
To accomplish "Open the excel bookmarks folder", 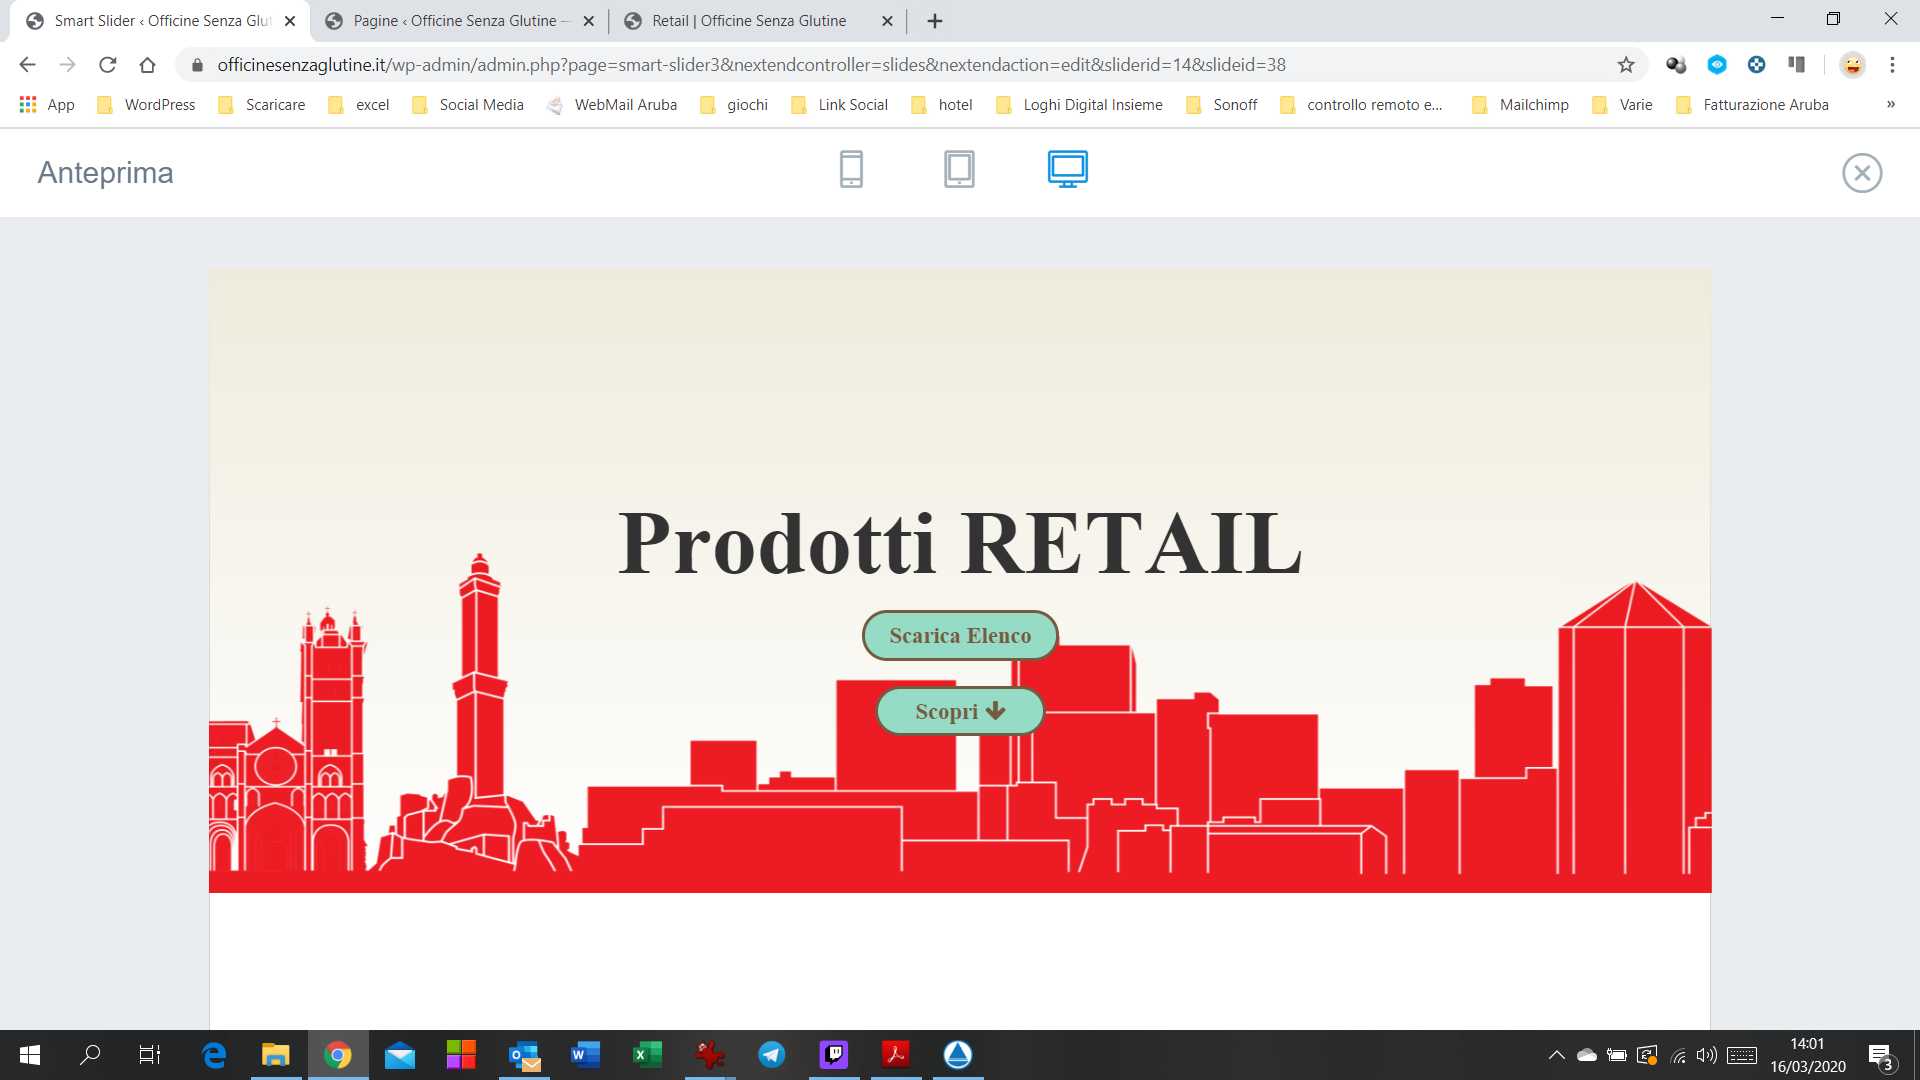I will coord(359,105).
